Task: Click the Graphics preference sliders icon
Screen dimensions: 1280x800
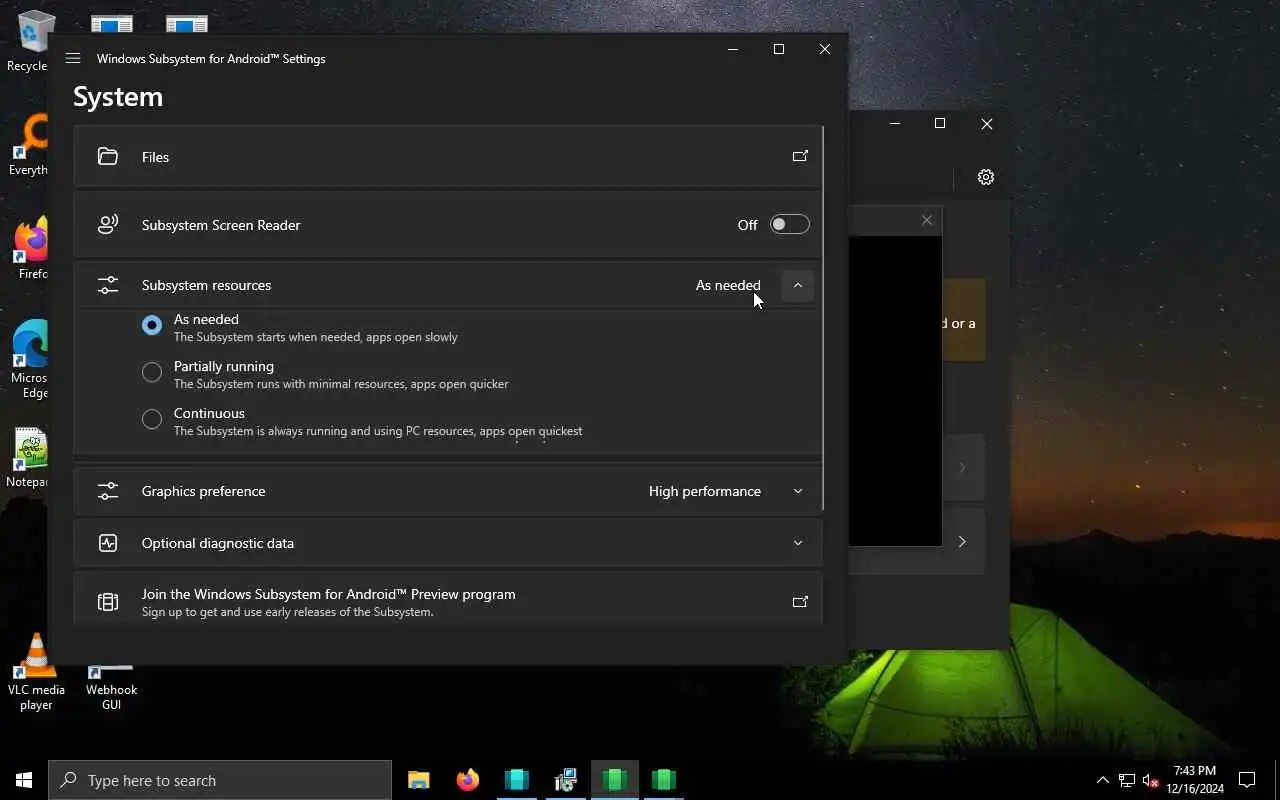Action: coord(108,491)
